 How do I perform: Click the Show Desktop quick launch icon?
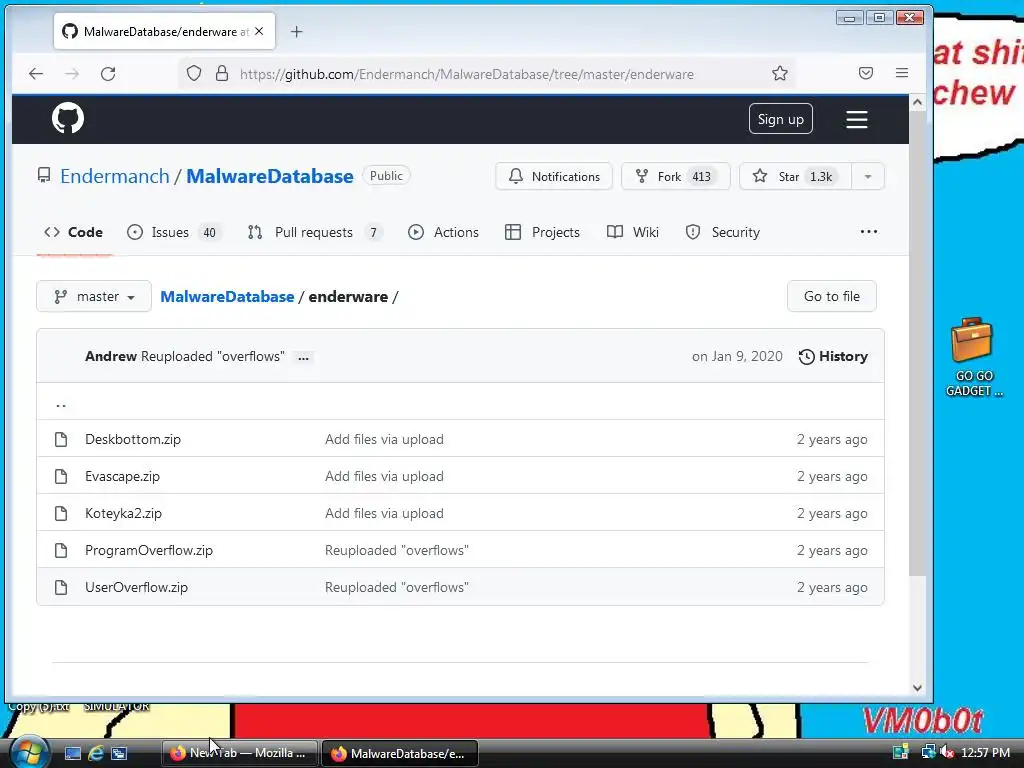[72, 753]
